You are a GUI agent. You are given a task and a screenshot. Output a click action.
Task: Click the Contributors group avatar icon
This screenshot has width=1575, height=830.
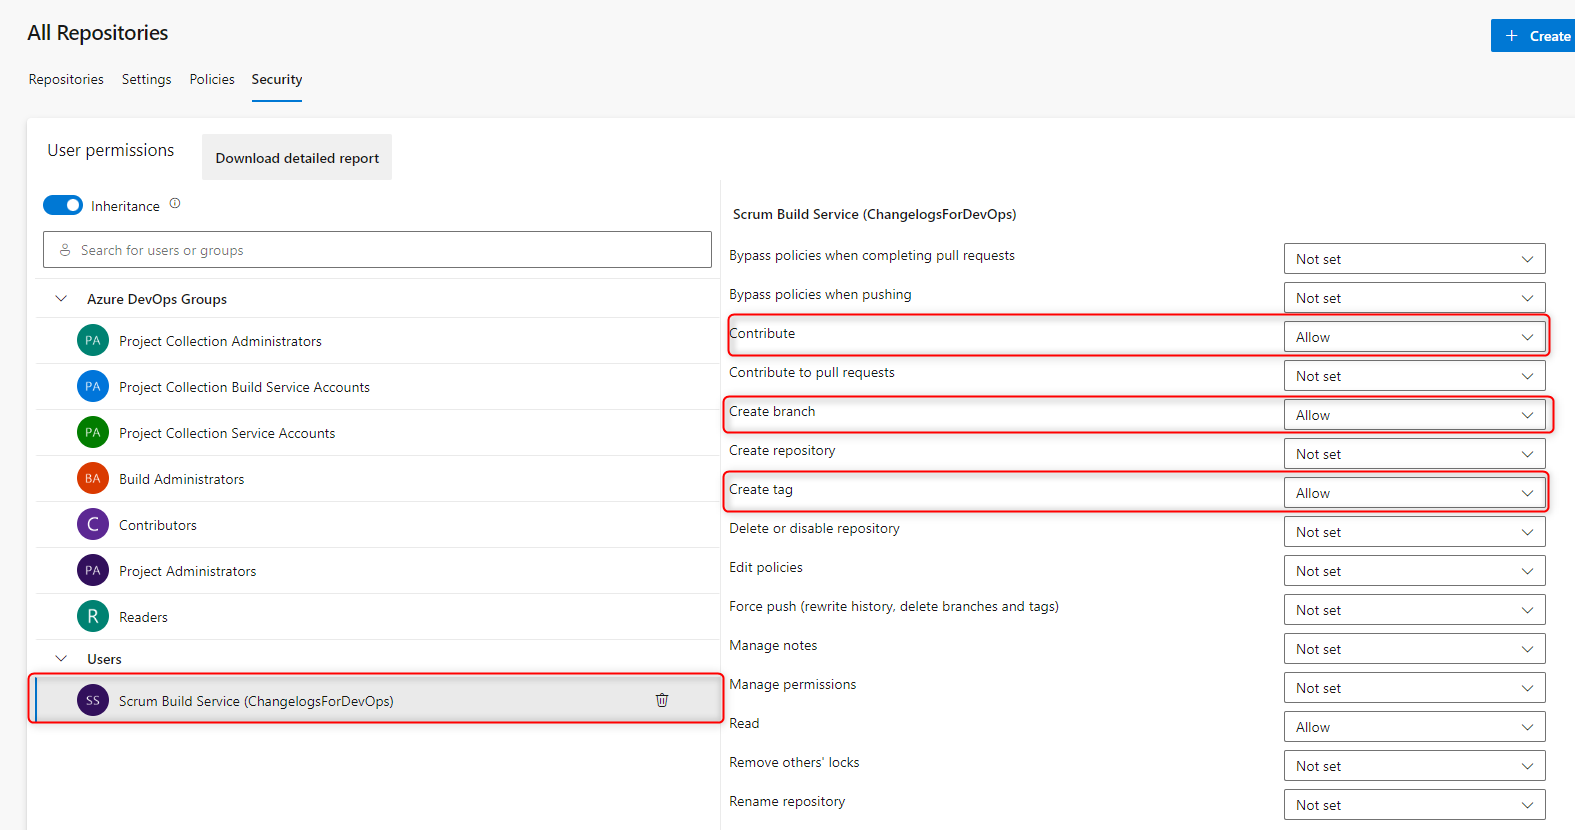tap(93, 525)
